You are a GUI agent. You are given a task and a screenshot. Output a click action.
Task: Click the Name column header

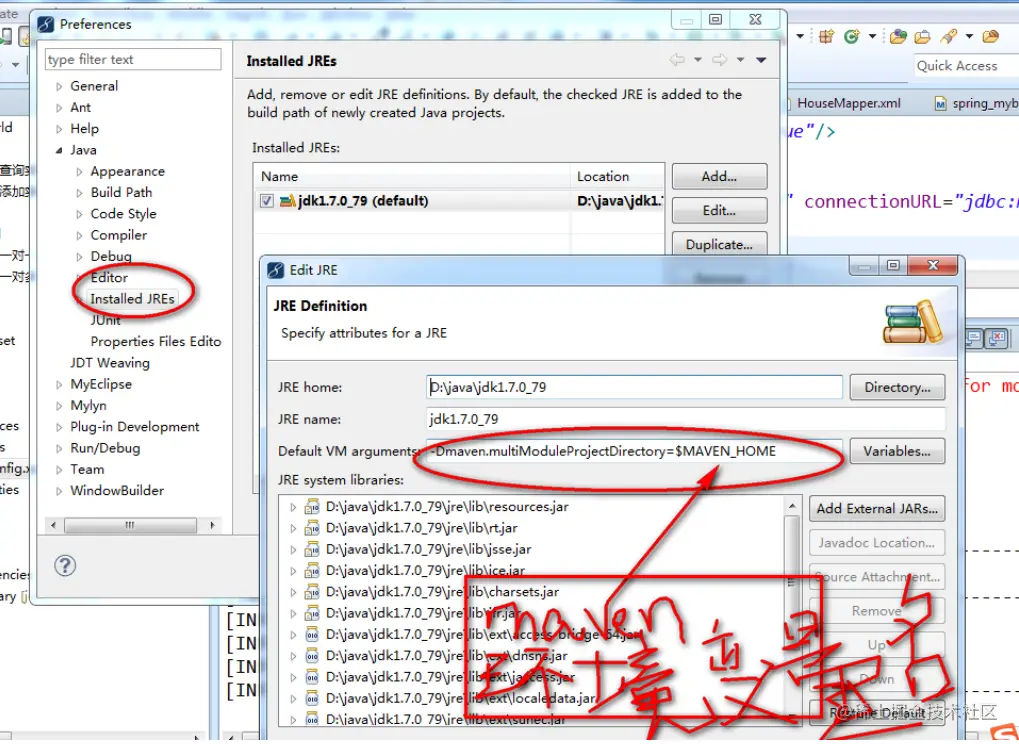pos(413,176)
